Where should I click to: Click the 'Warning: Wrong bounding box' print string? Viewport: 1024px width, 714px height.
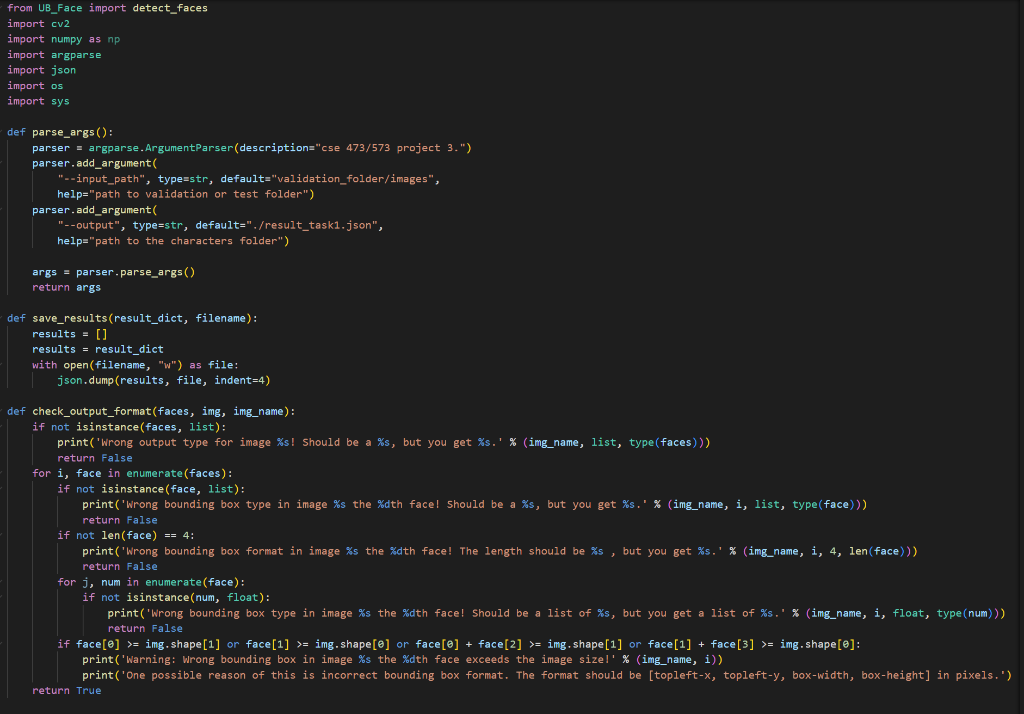[368, 660]
